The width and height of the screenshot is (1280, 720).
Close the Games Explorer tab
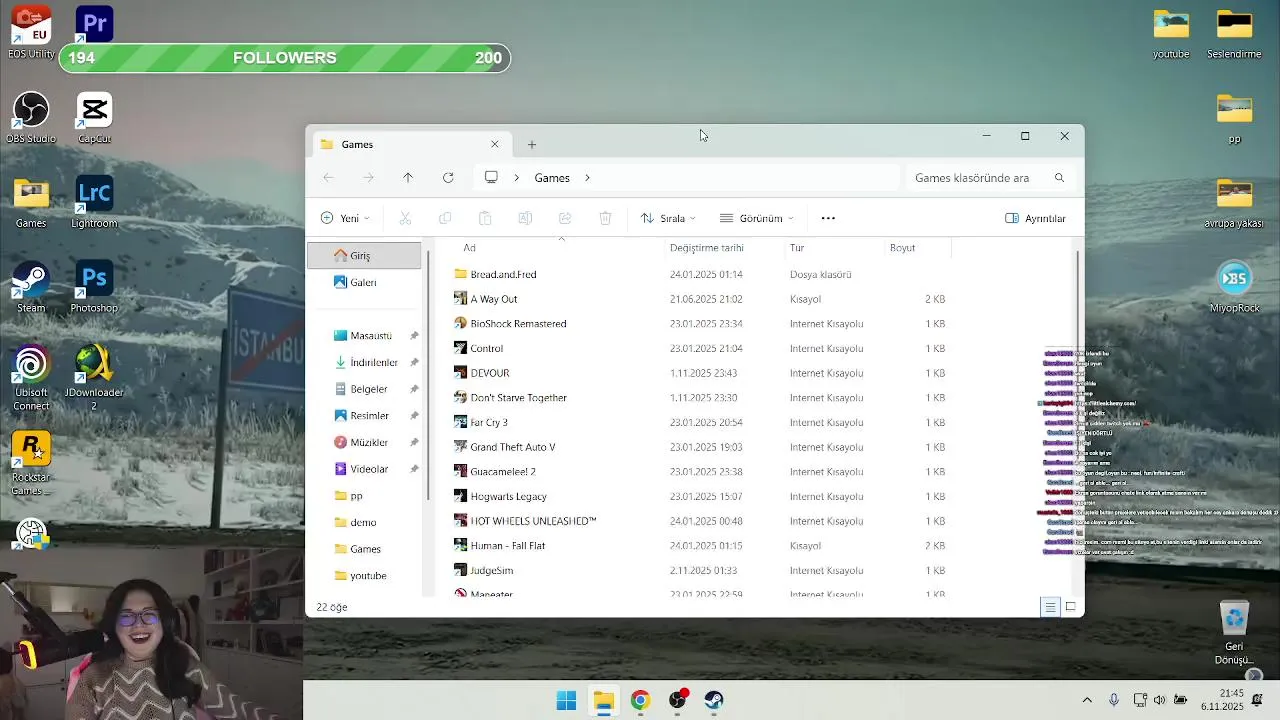click(x=494, y=144)
